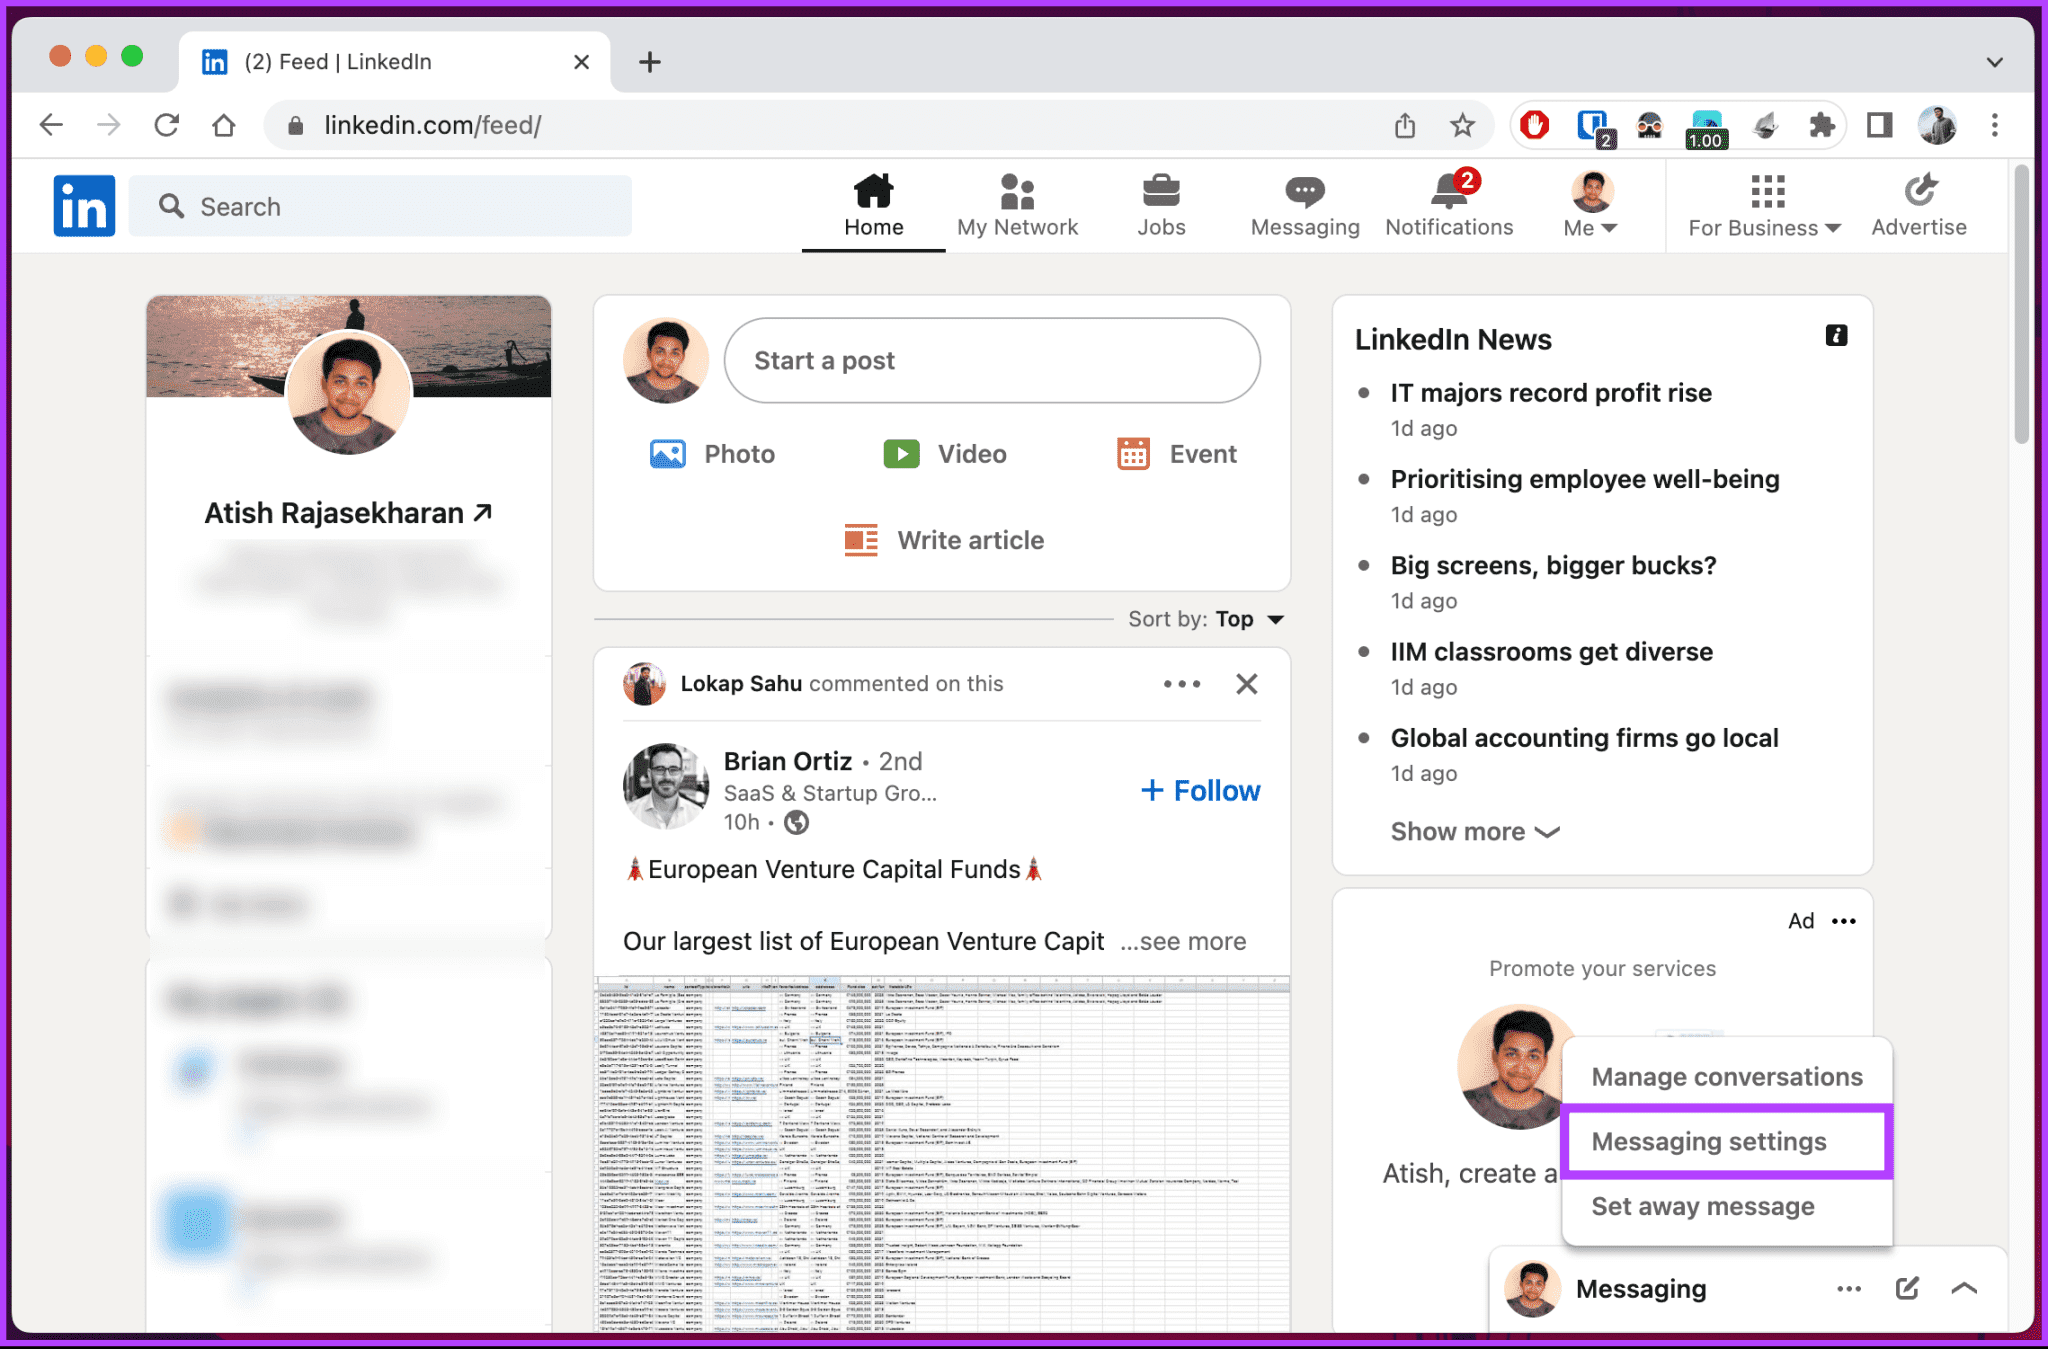Click Brian Ortiz's profile photo
The image size is (2048, 1349).
(x=666, y=786)
